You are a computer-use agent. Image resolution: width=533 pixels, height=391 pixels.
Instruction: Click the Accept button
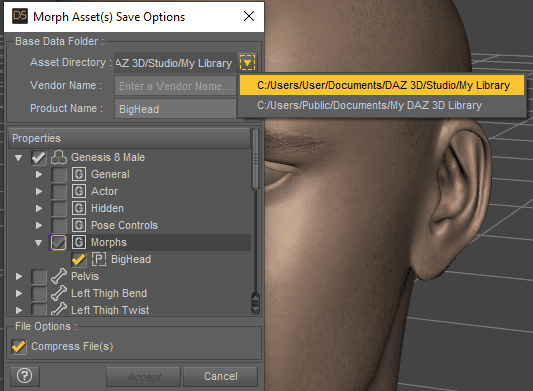pos(143,376)
